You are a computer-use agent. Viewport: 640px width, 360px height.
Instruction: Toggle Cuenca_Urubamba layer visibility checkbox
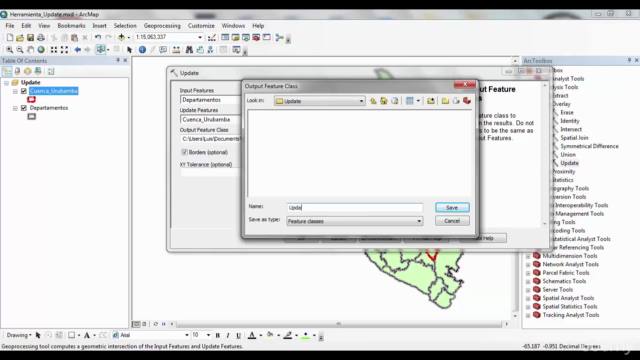(x=24, y=91)
